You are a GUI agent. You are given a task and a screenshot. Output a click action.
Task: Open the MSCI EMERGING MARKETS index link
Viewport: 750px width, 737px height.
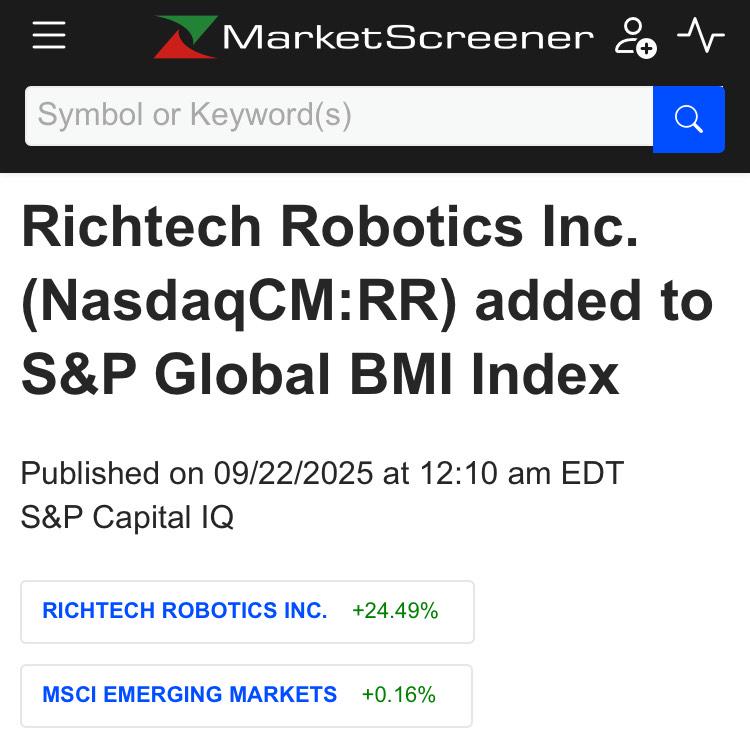coord(190,695)
